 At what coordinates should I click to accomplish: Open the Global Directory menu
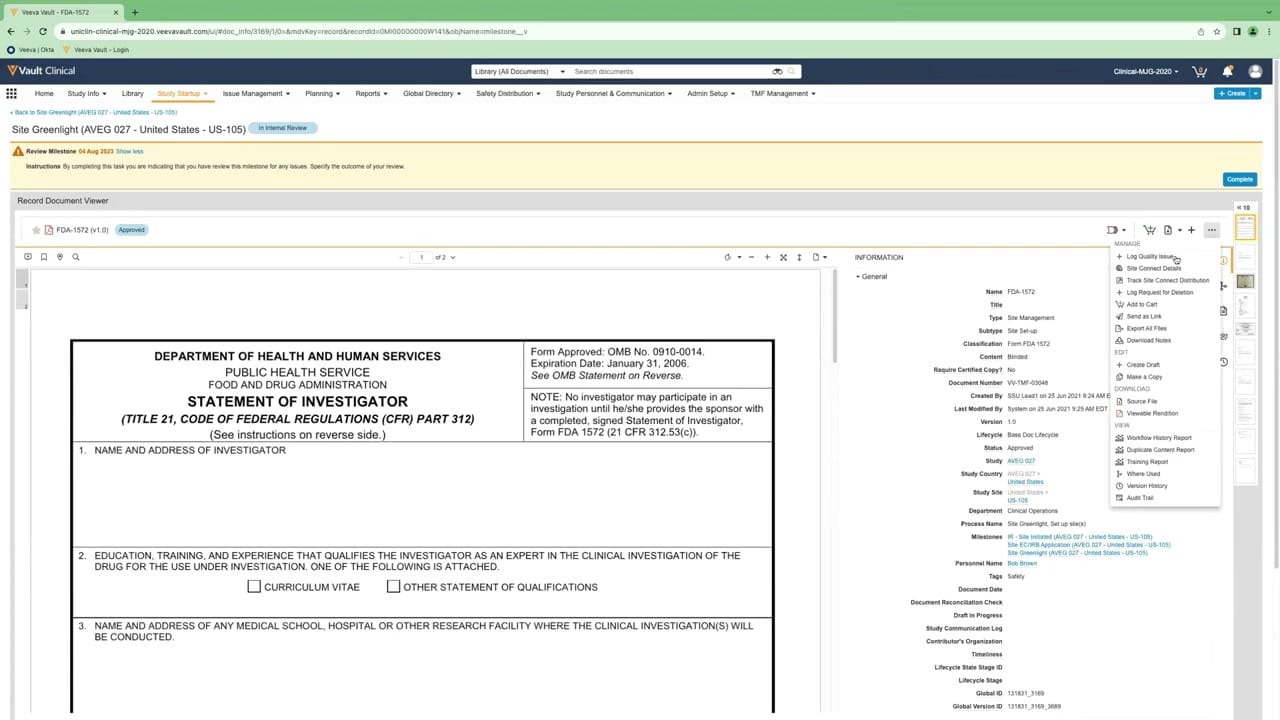pyautogui.click(x=432, y=94)
